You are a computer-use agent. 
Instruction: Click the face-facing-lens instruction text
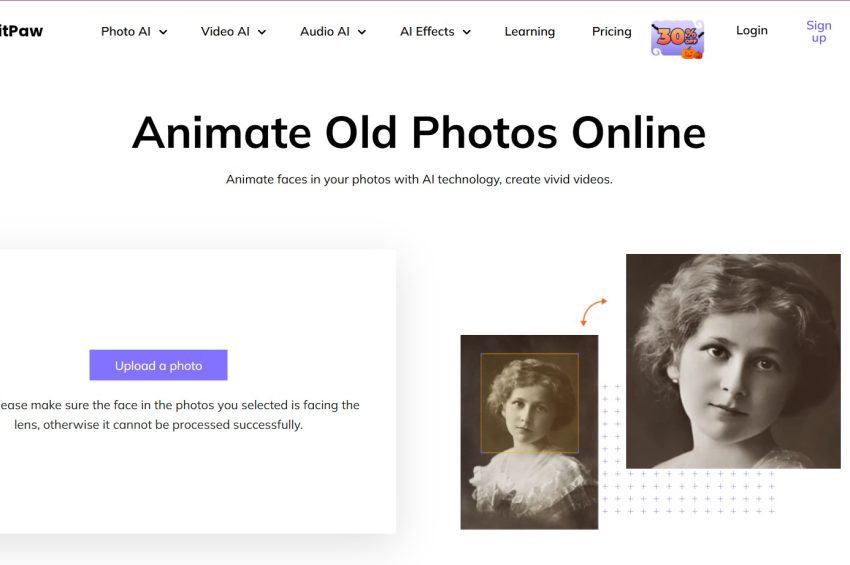[180, 415]
